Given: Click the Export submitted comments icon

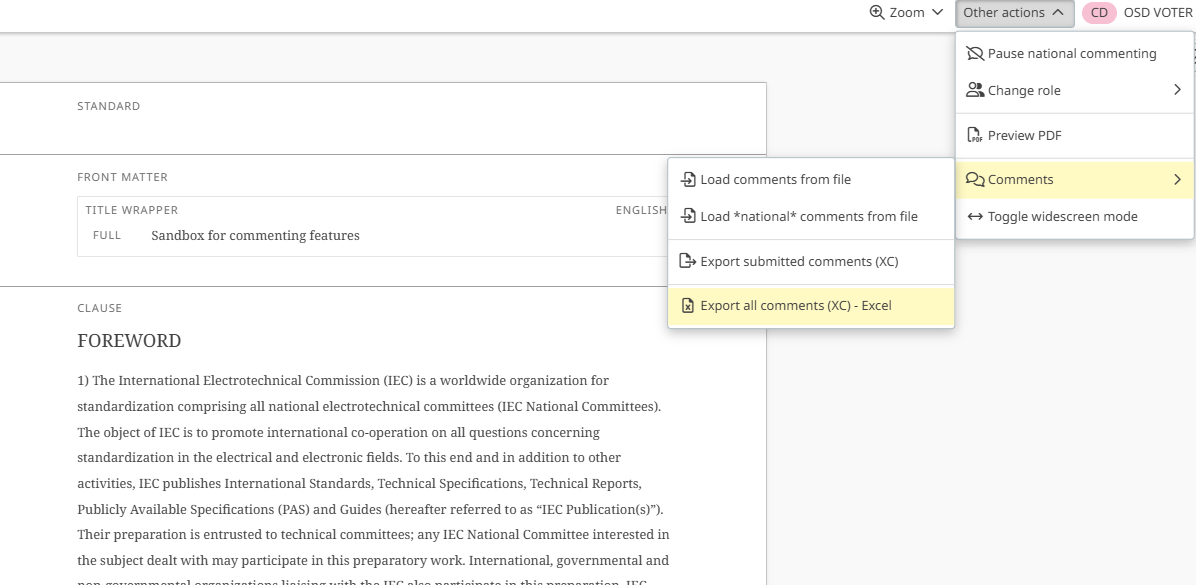Looking at the screenshot, I should point(688,262).
